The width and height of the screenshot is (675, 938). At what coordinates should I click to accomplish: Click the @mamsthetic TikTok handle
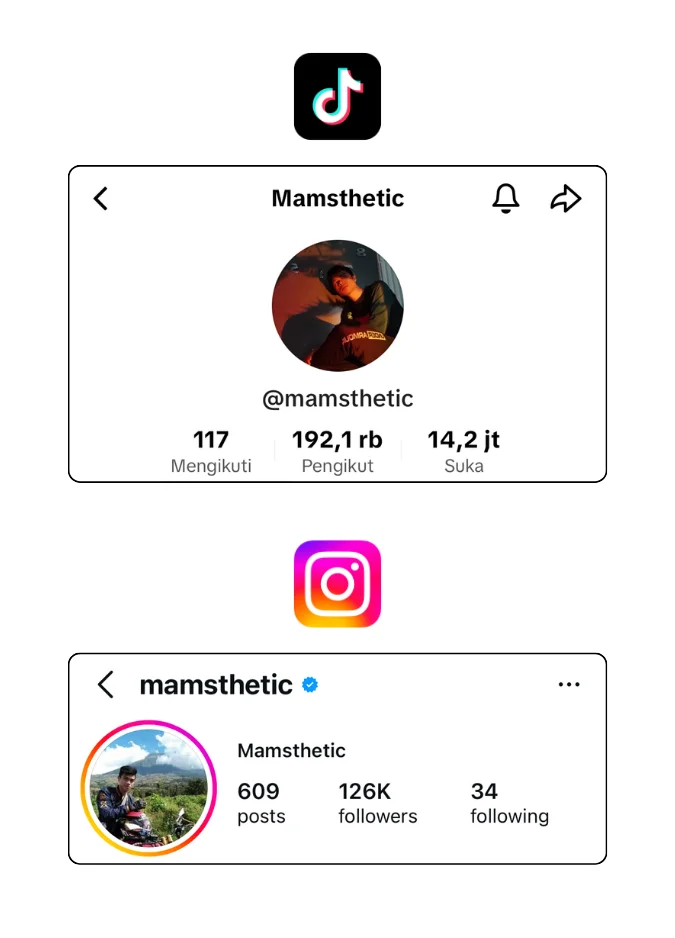pos(337,398)
